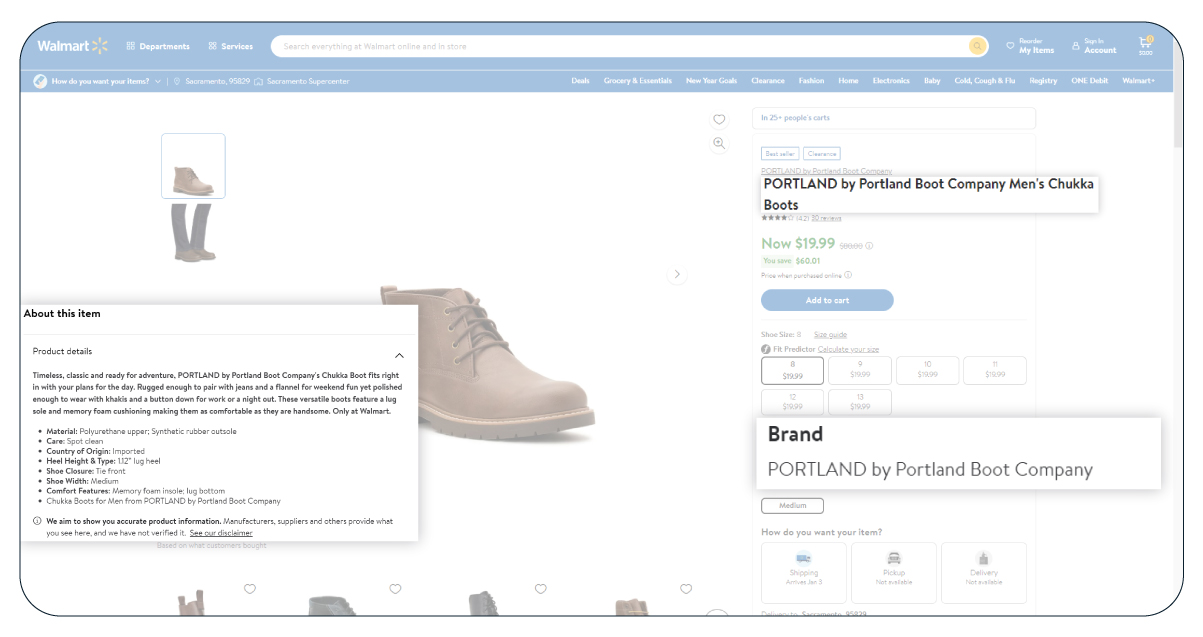Open the Registry nav link
This screenshot has height=637, width=1203.
[1043, 81]
